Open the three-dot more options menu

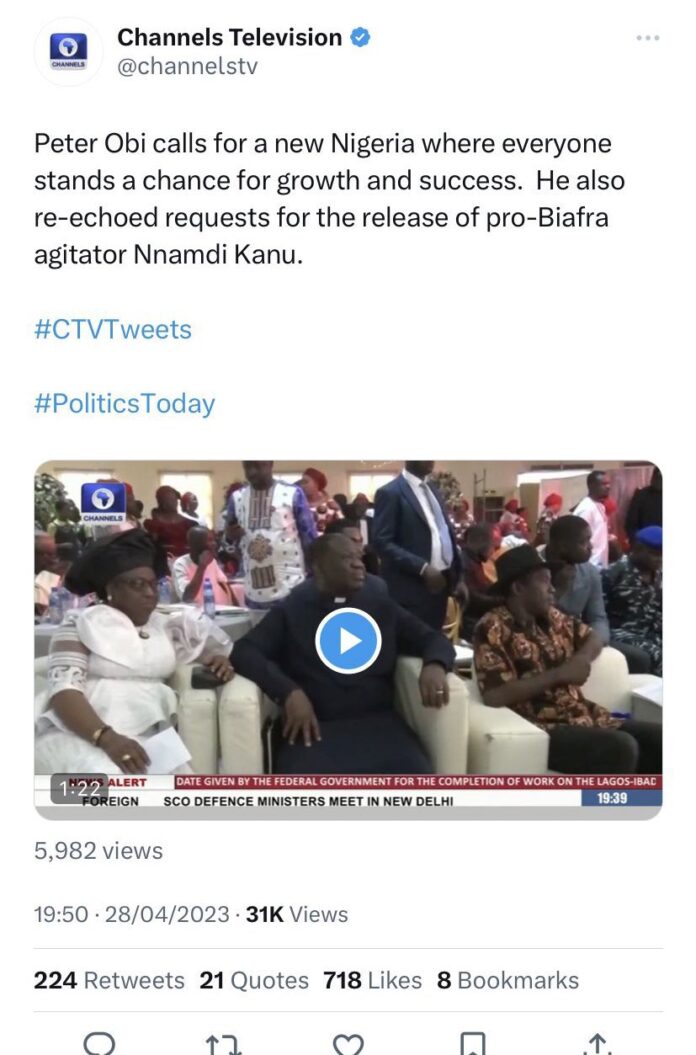(647, 38)
